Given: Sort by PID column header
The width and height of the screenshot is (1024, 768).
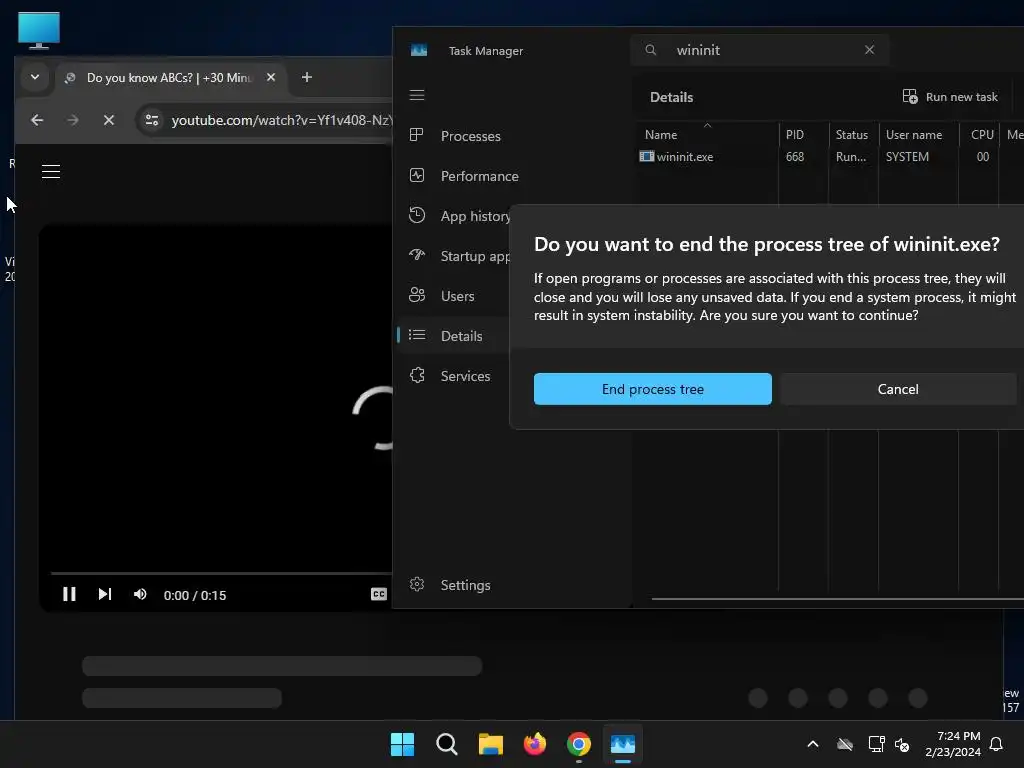Looking at the screenshot, I should pos(803,135).
